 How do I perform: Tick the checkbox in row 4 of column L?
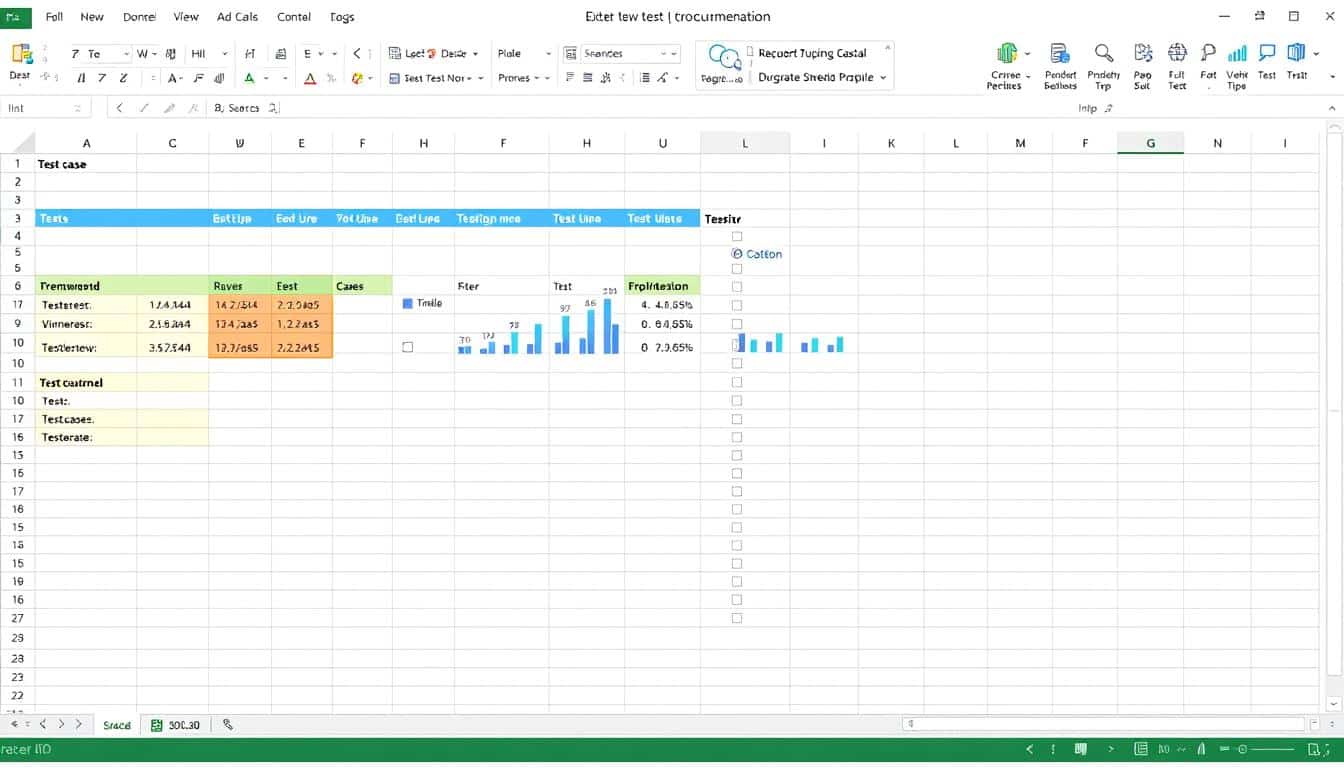tap(737, 236)
